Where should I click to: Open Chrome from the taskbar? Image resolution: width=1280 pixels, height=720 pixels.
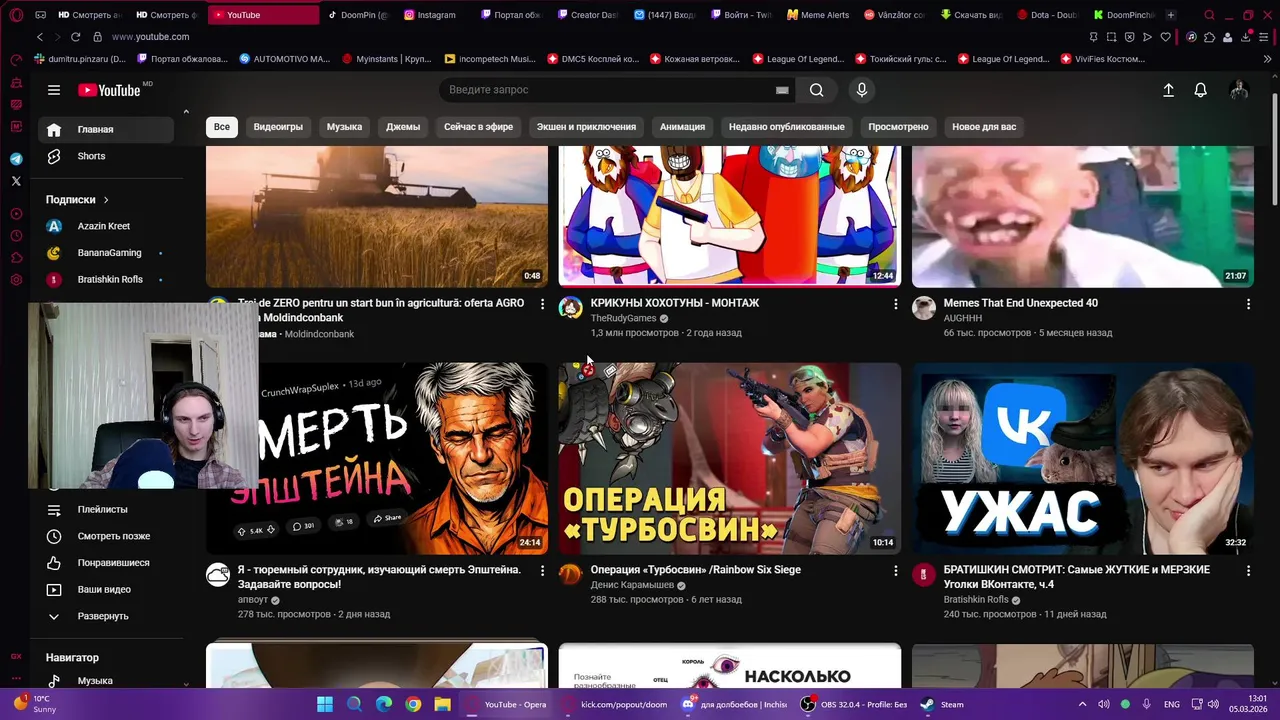[x=413, y=704]
